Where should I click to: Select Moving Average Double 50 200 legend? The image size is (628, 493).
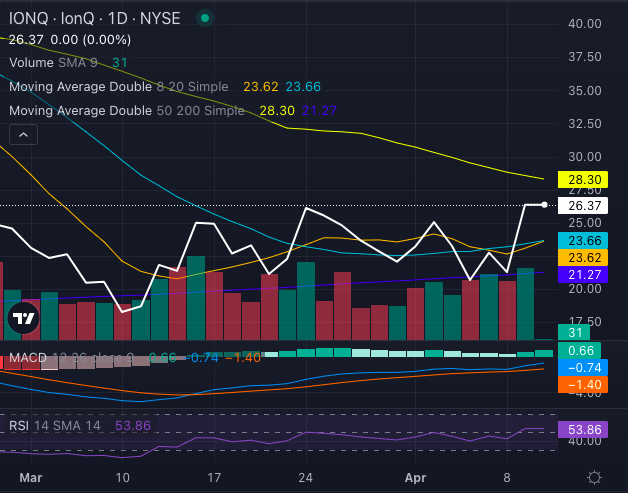126,110
